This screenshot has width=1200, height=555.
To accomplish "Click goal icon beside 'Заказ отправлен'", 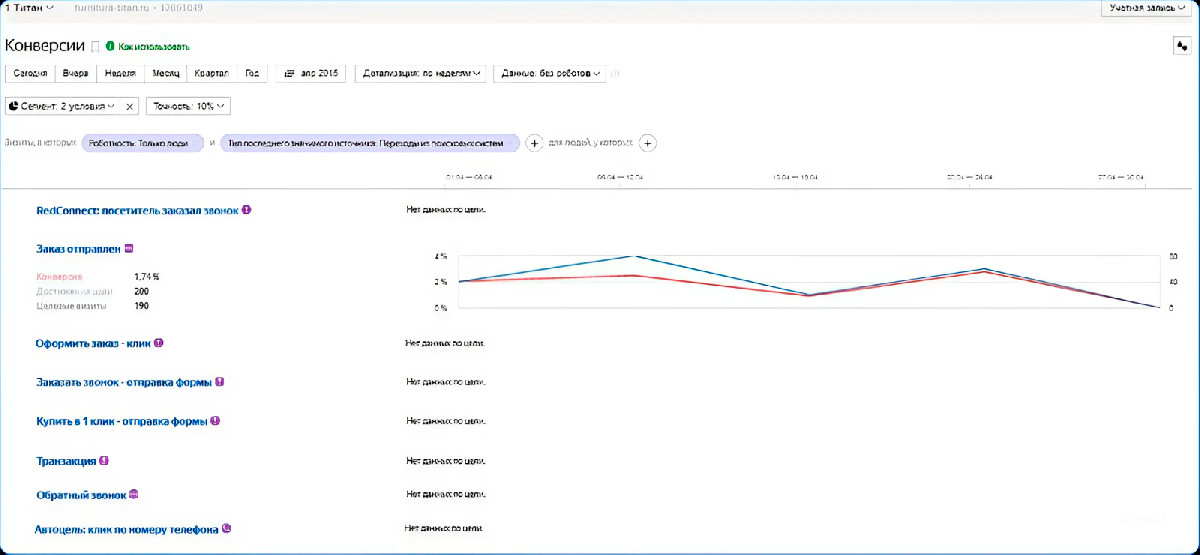I will point(129,248).
